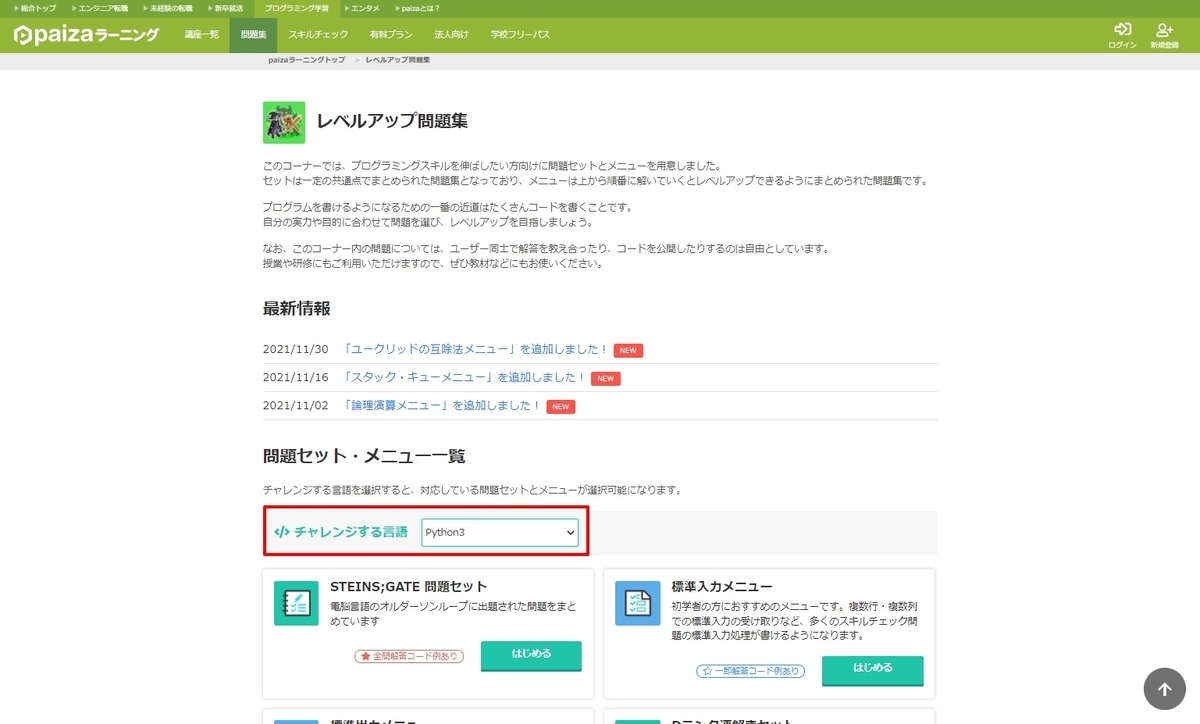The image size is (1200, 724).
Task: Click the NEW badge beside スタック・キューメニュー
Action: click(605, 378)
